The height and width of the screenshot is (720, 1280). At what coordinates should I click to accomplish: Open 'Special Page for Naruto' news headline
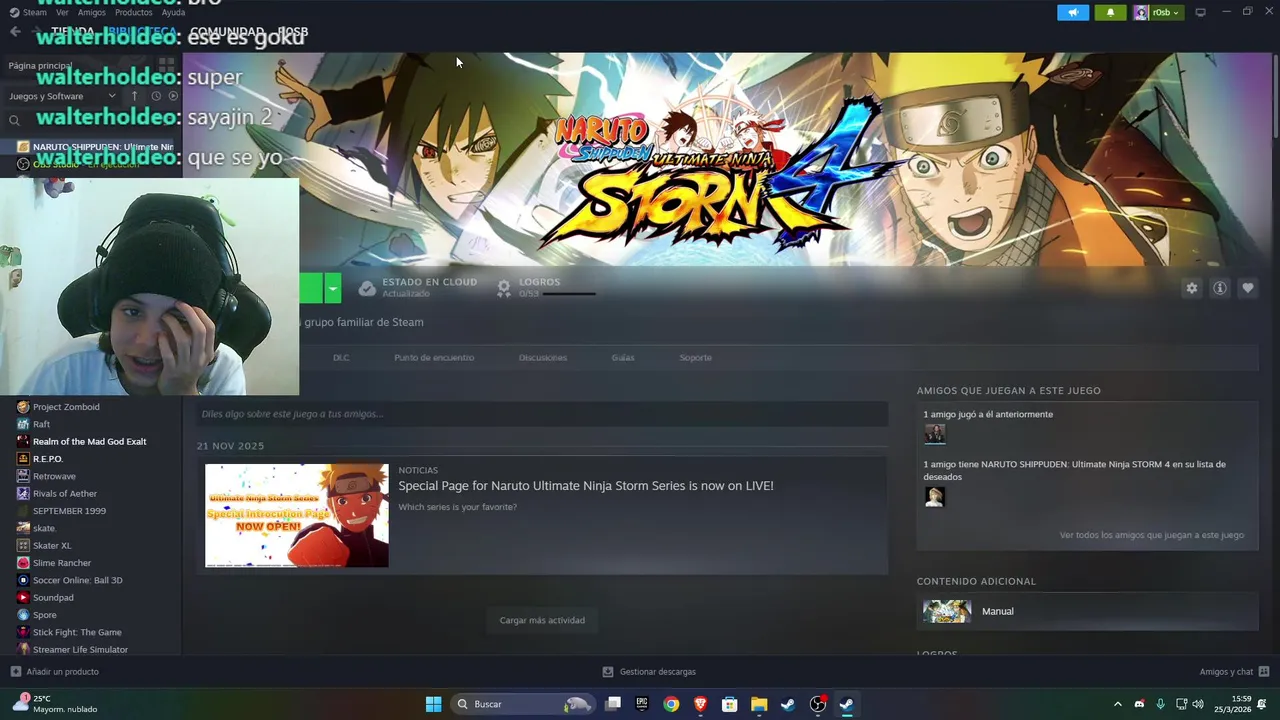[x=586, y=486]
